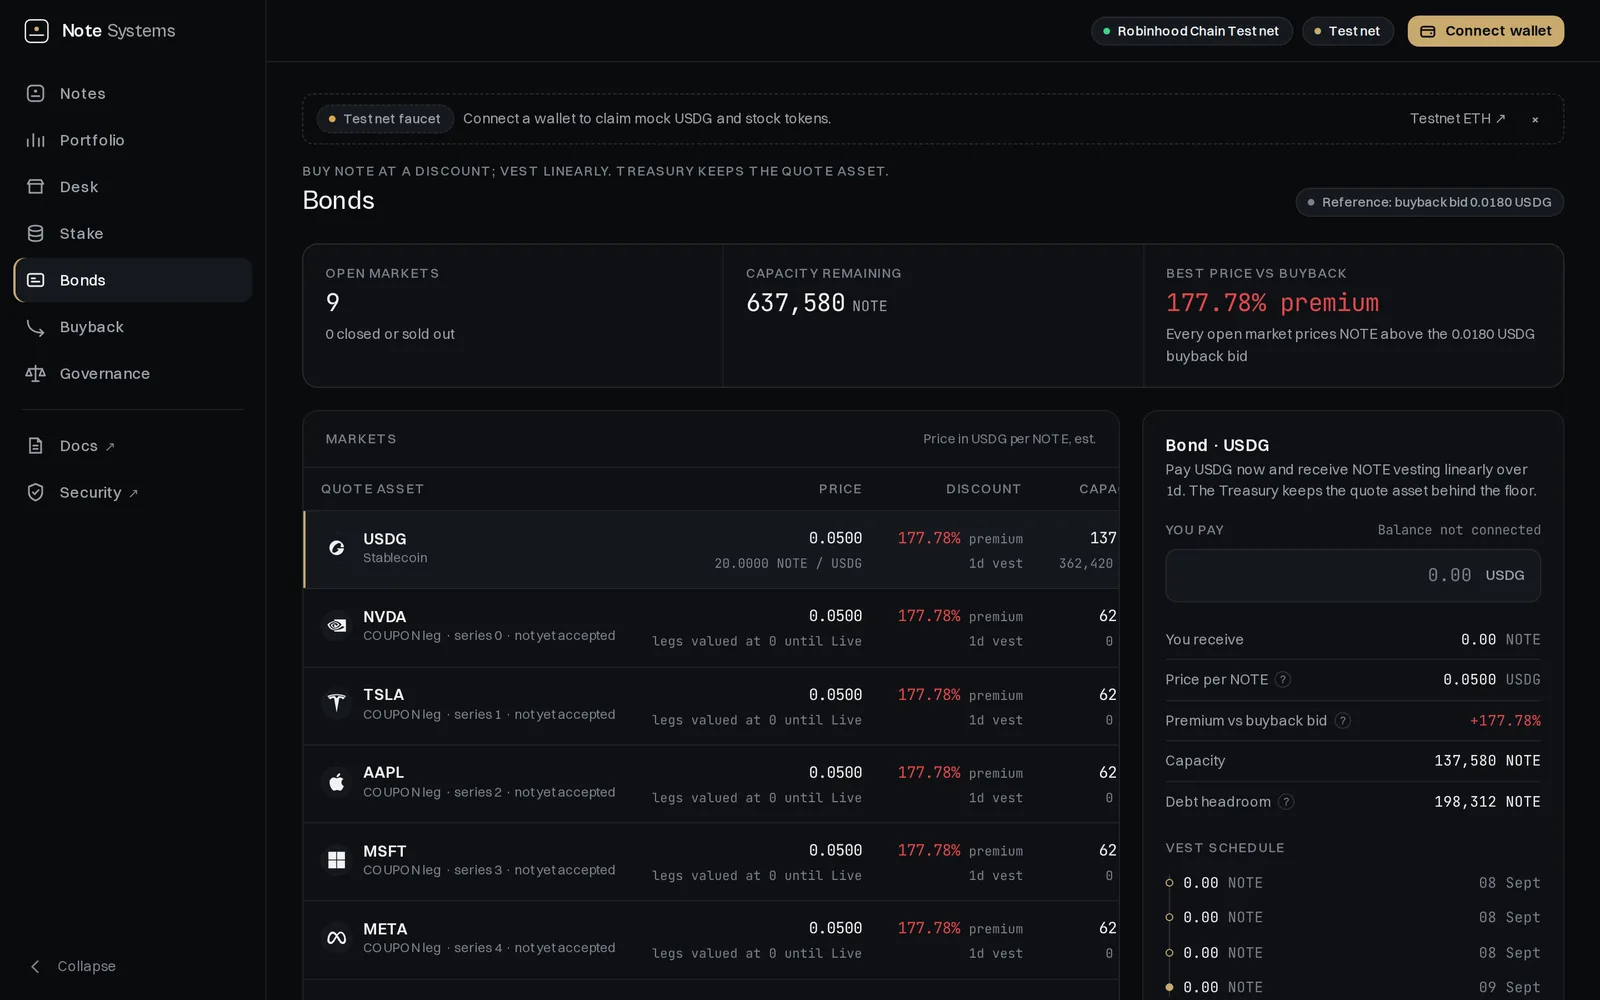The height and width of the screenshot is (1000, 1600).
Task: Open the Testnet ETH link
Action: pos(1458,119)
